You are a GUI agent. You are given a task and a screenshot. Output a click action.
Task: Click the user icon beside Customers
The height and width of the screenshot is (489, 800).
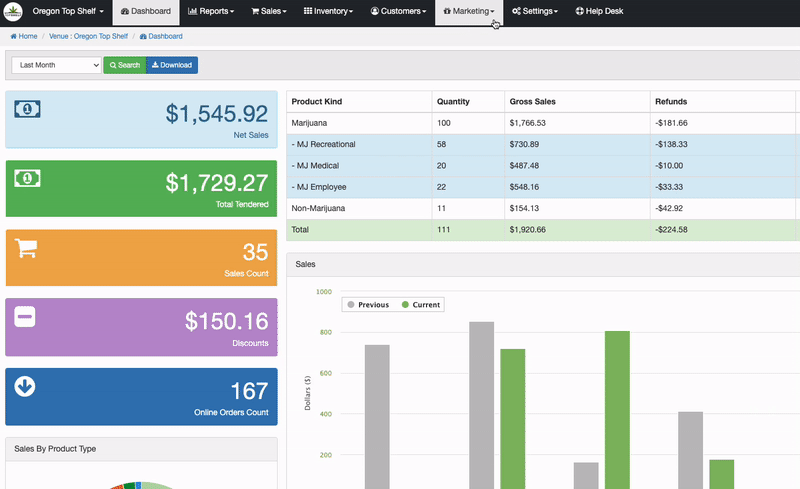[374, 11]
